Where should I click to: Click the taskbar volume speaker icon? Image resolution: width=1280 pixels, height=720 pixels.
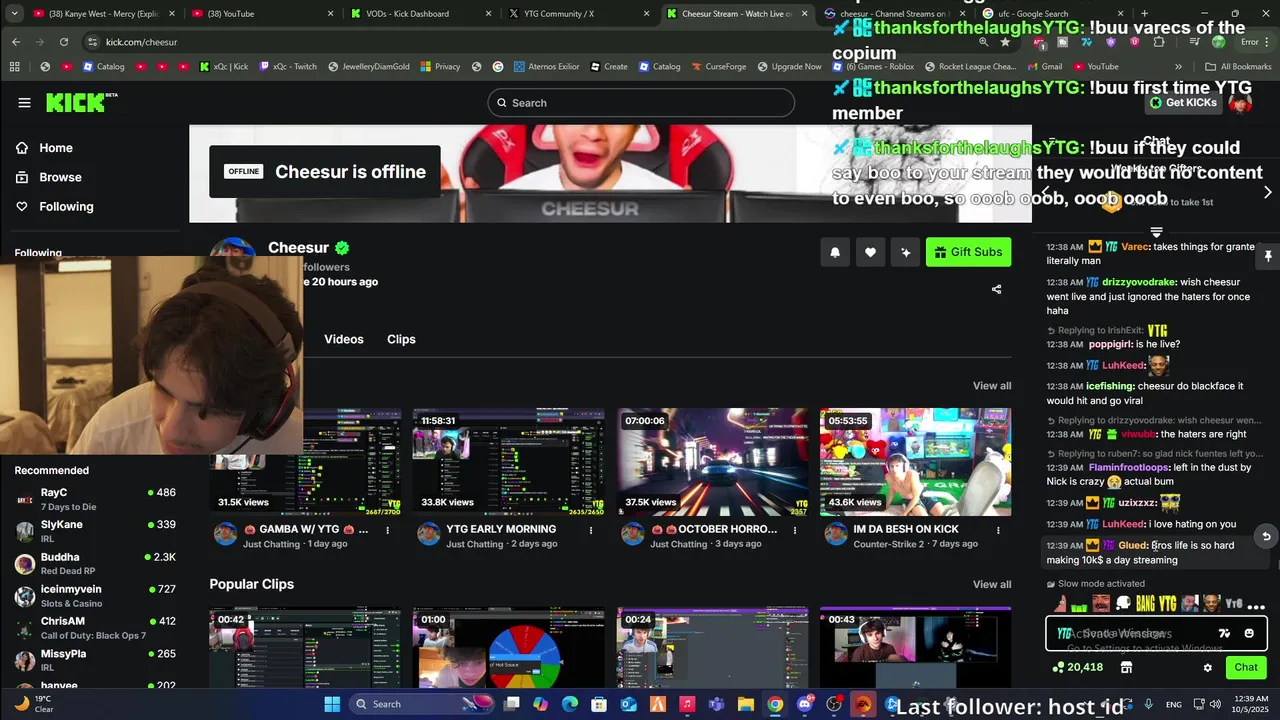tap(1215, 704)
